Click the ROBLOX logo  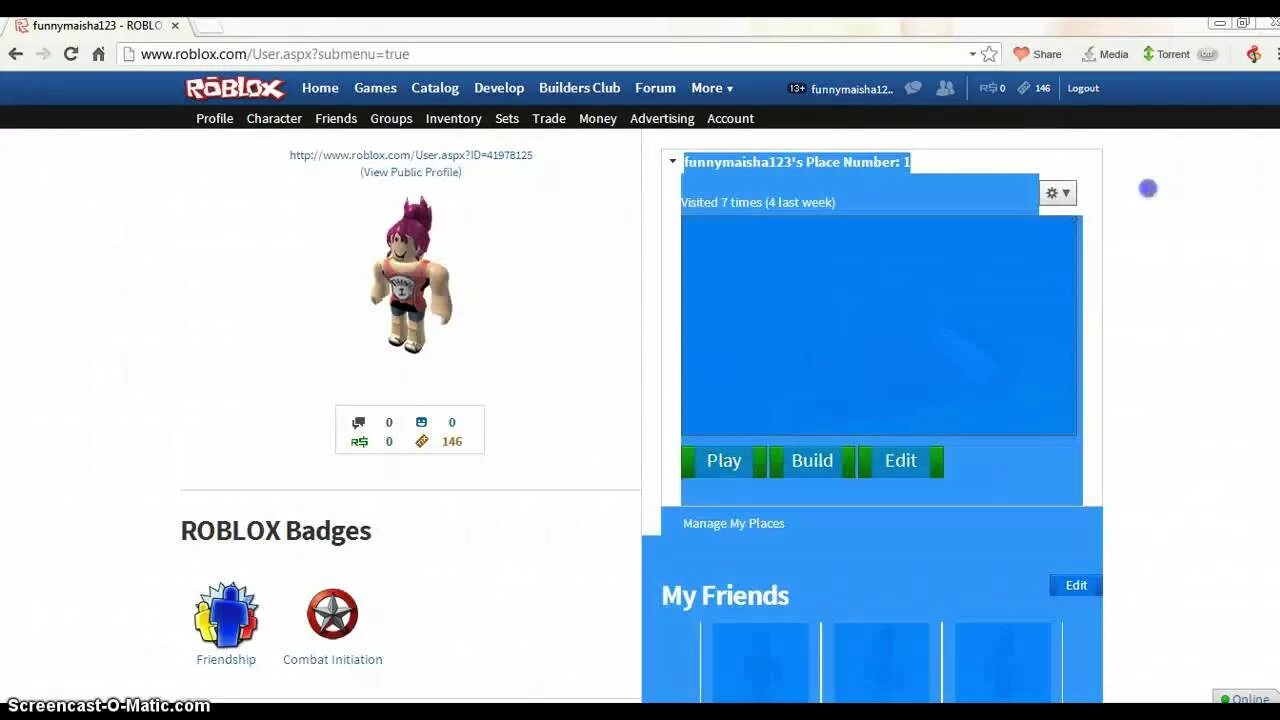pyautogui.click(x=235, y=88)
